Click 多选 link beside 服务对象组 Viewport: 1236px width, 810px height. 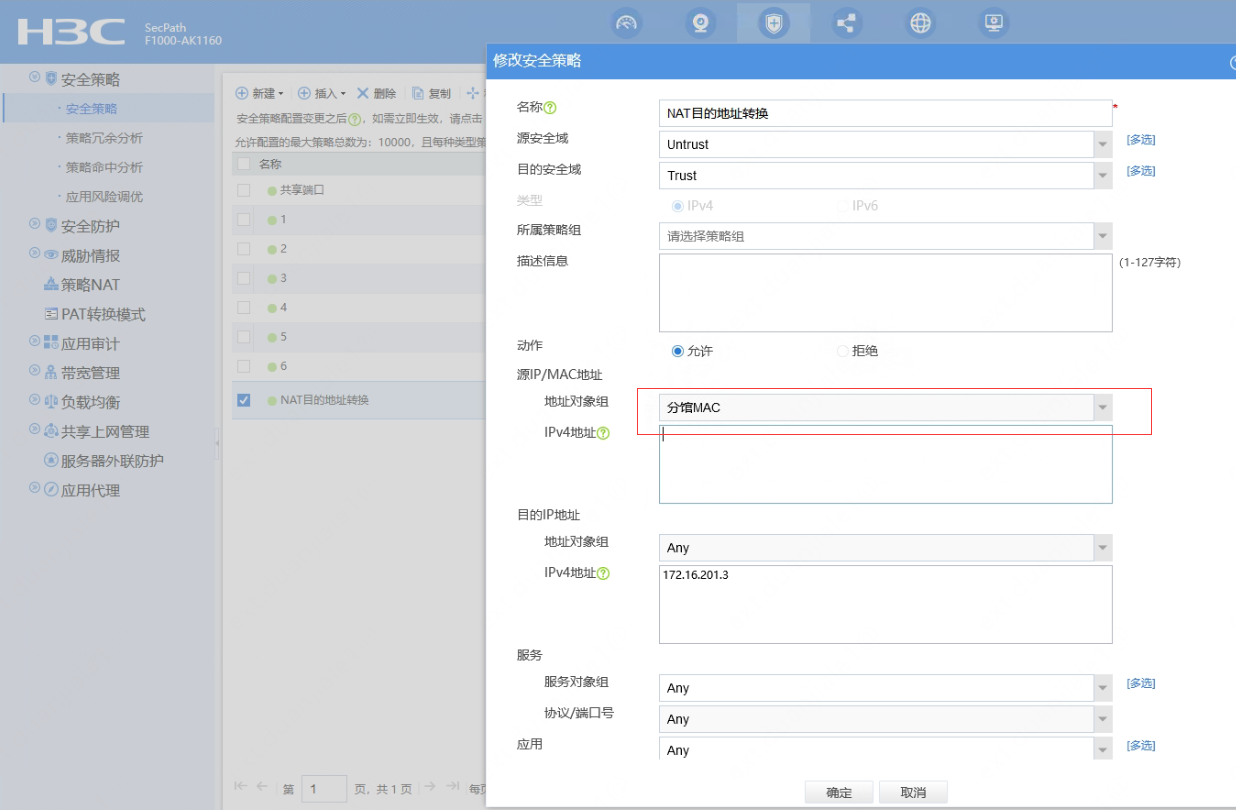click(x=1141, y=683)
